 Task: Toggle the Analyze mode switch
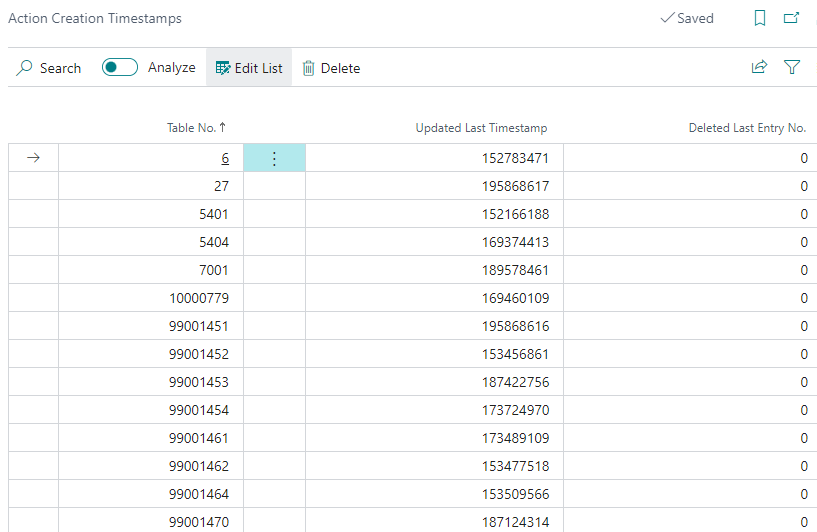[x=120, y=68]
